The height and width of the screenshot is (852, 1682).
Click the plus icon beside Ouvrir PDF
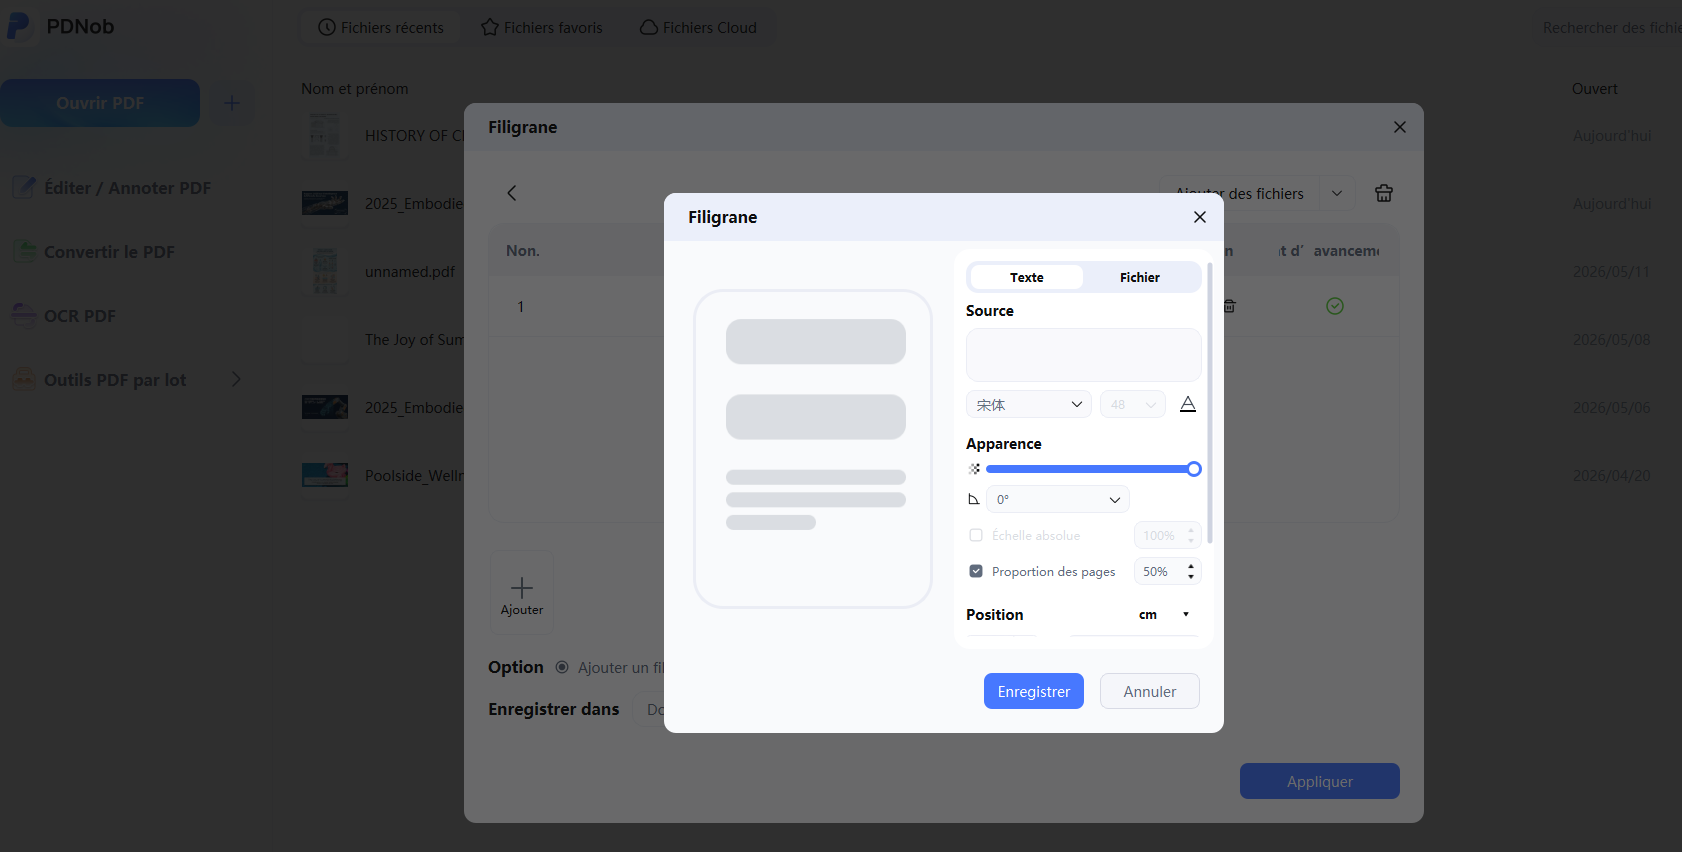(x=231, y=103)
